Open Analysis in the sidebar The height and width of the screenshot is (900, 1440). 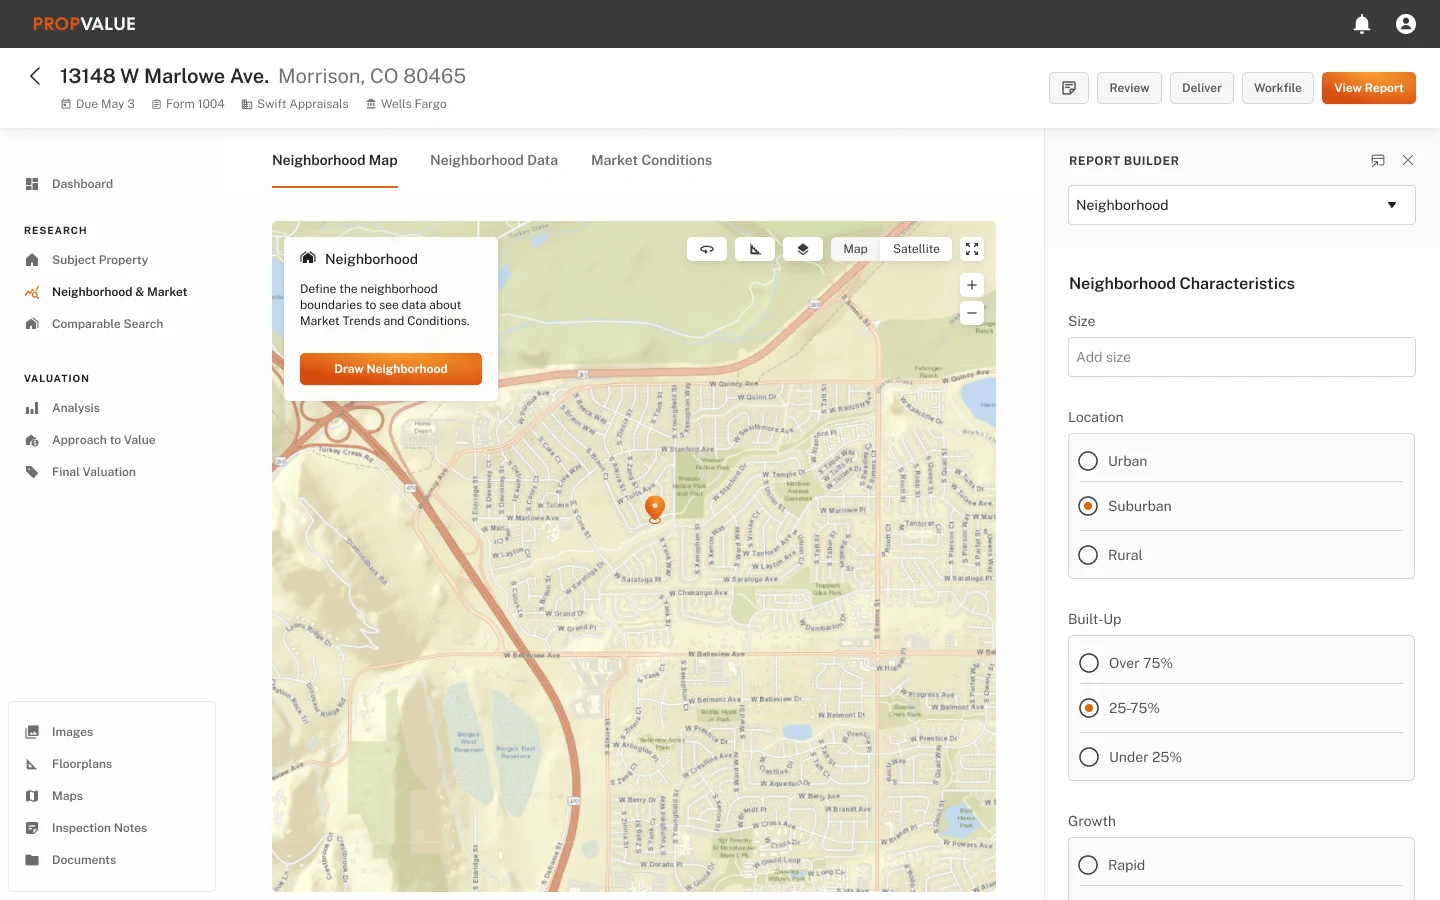coord(76,408)
